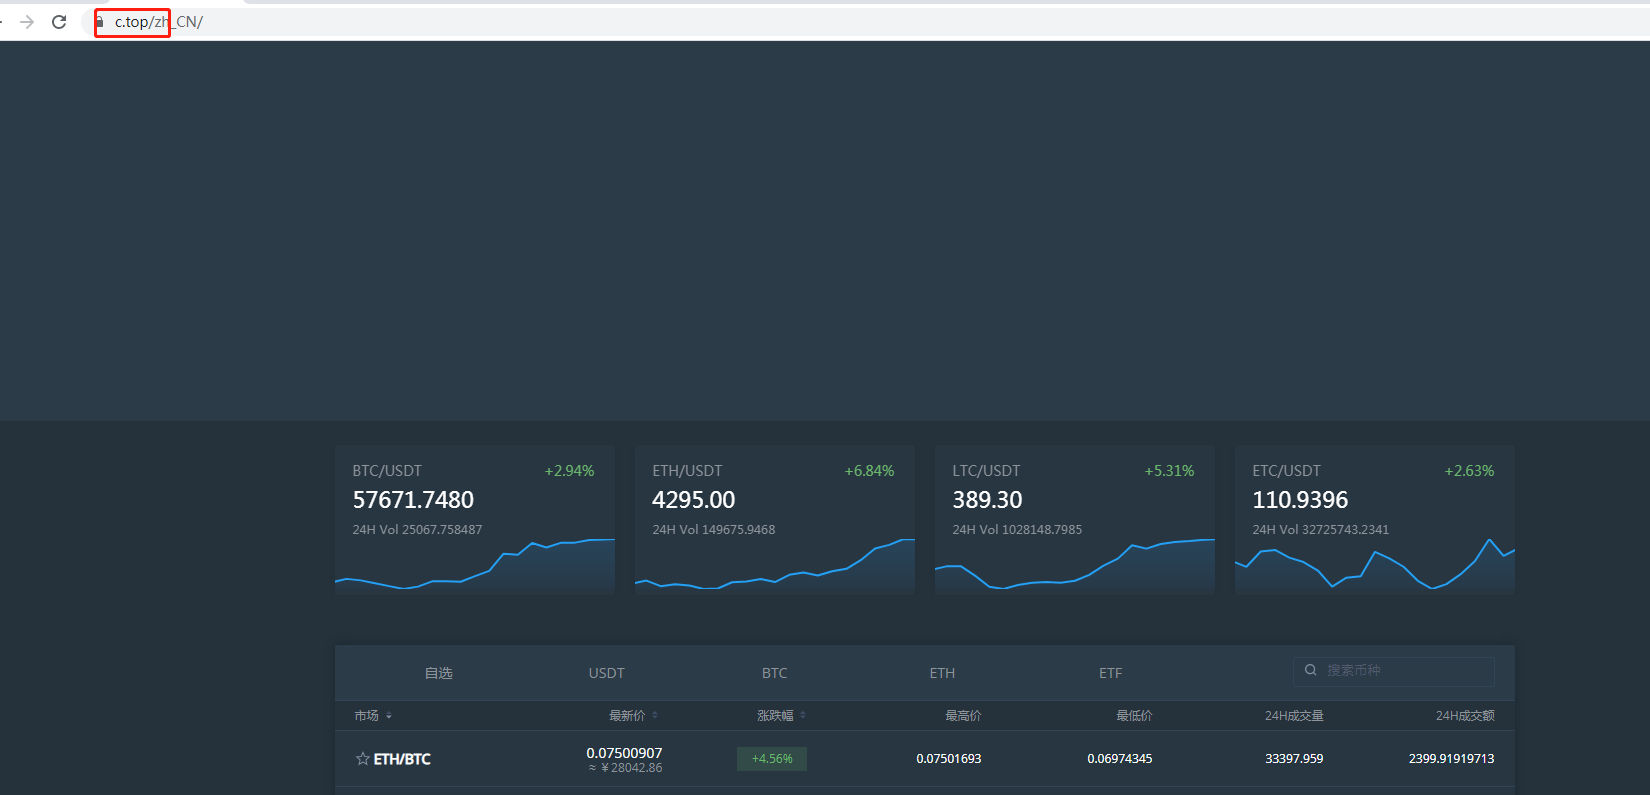Click the +4.56% change badge

[x=772, y=759]
